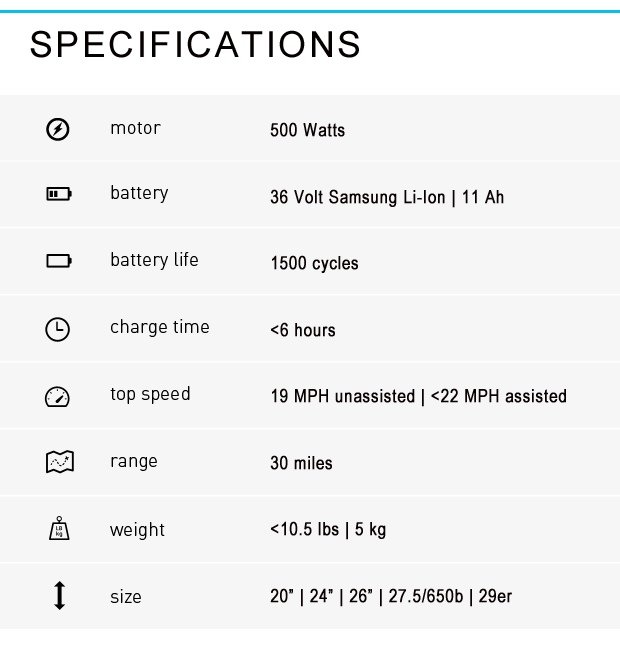Select '36 Volt Samsung Li-Ion | 11 Ah' text
The image size is (620, 652).
pos(387,197)
